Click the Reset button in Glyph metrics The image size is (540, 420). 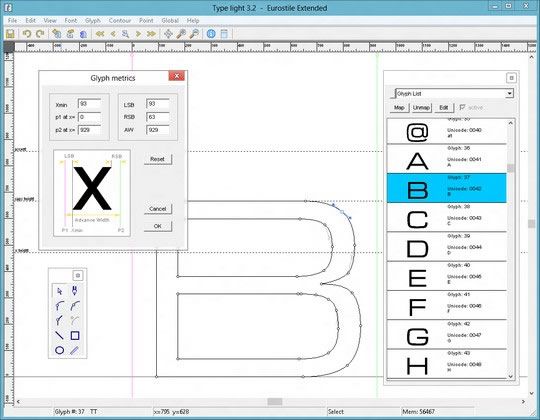(x=158, y=159)
